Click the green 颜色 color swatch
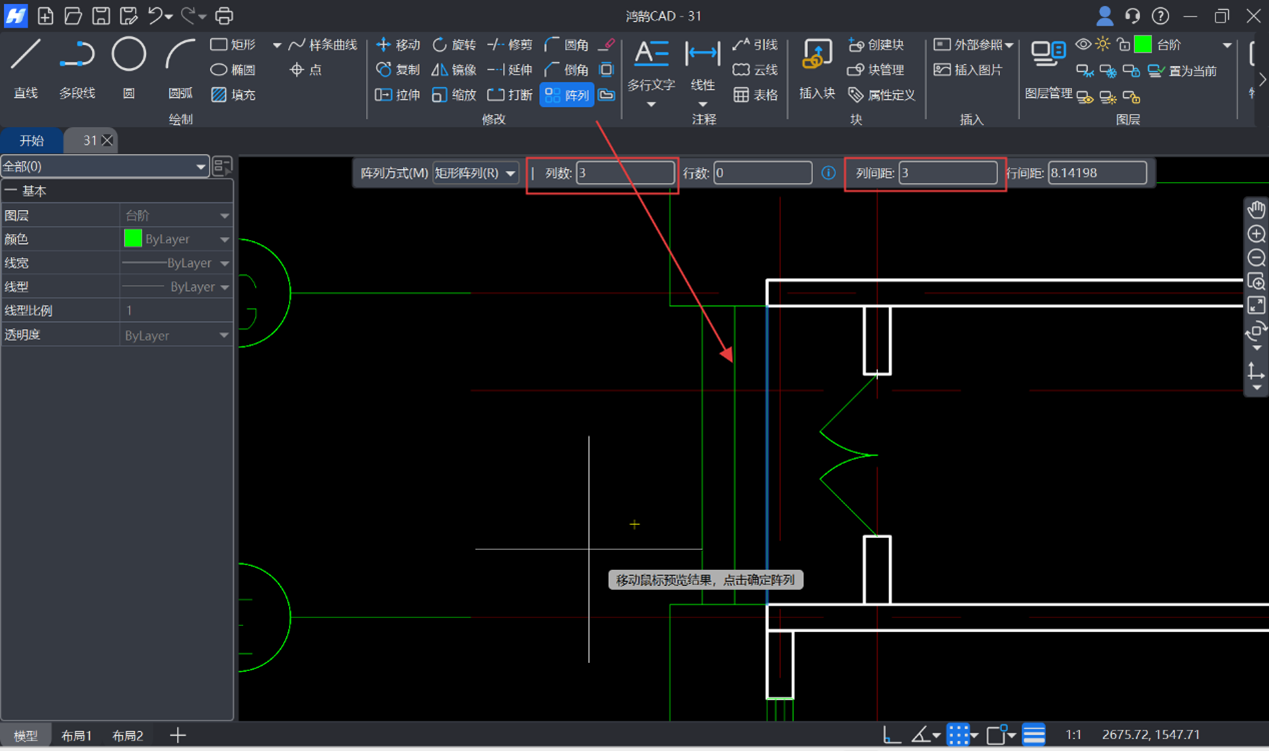The image size is (1269, 751). [x=133, y=239]
